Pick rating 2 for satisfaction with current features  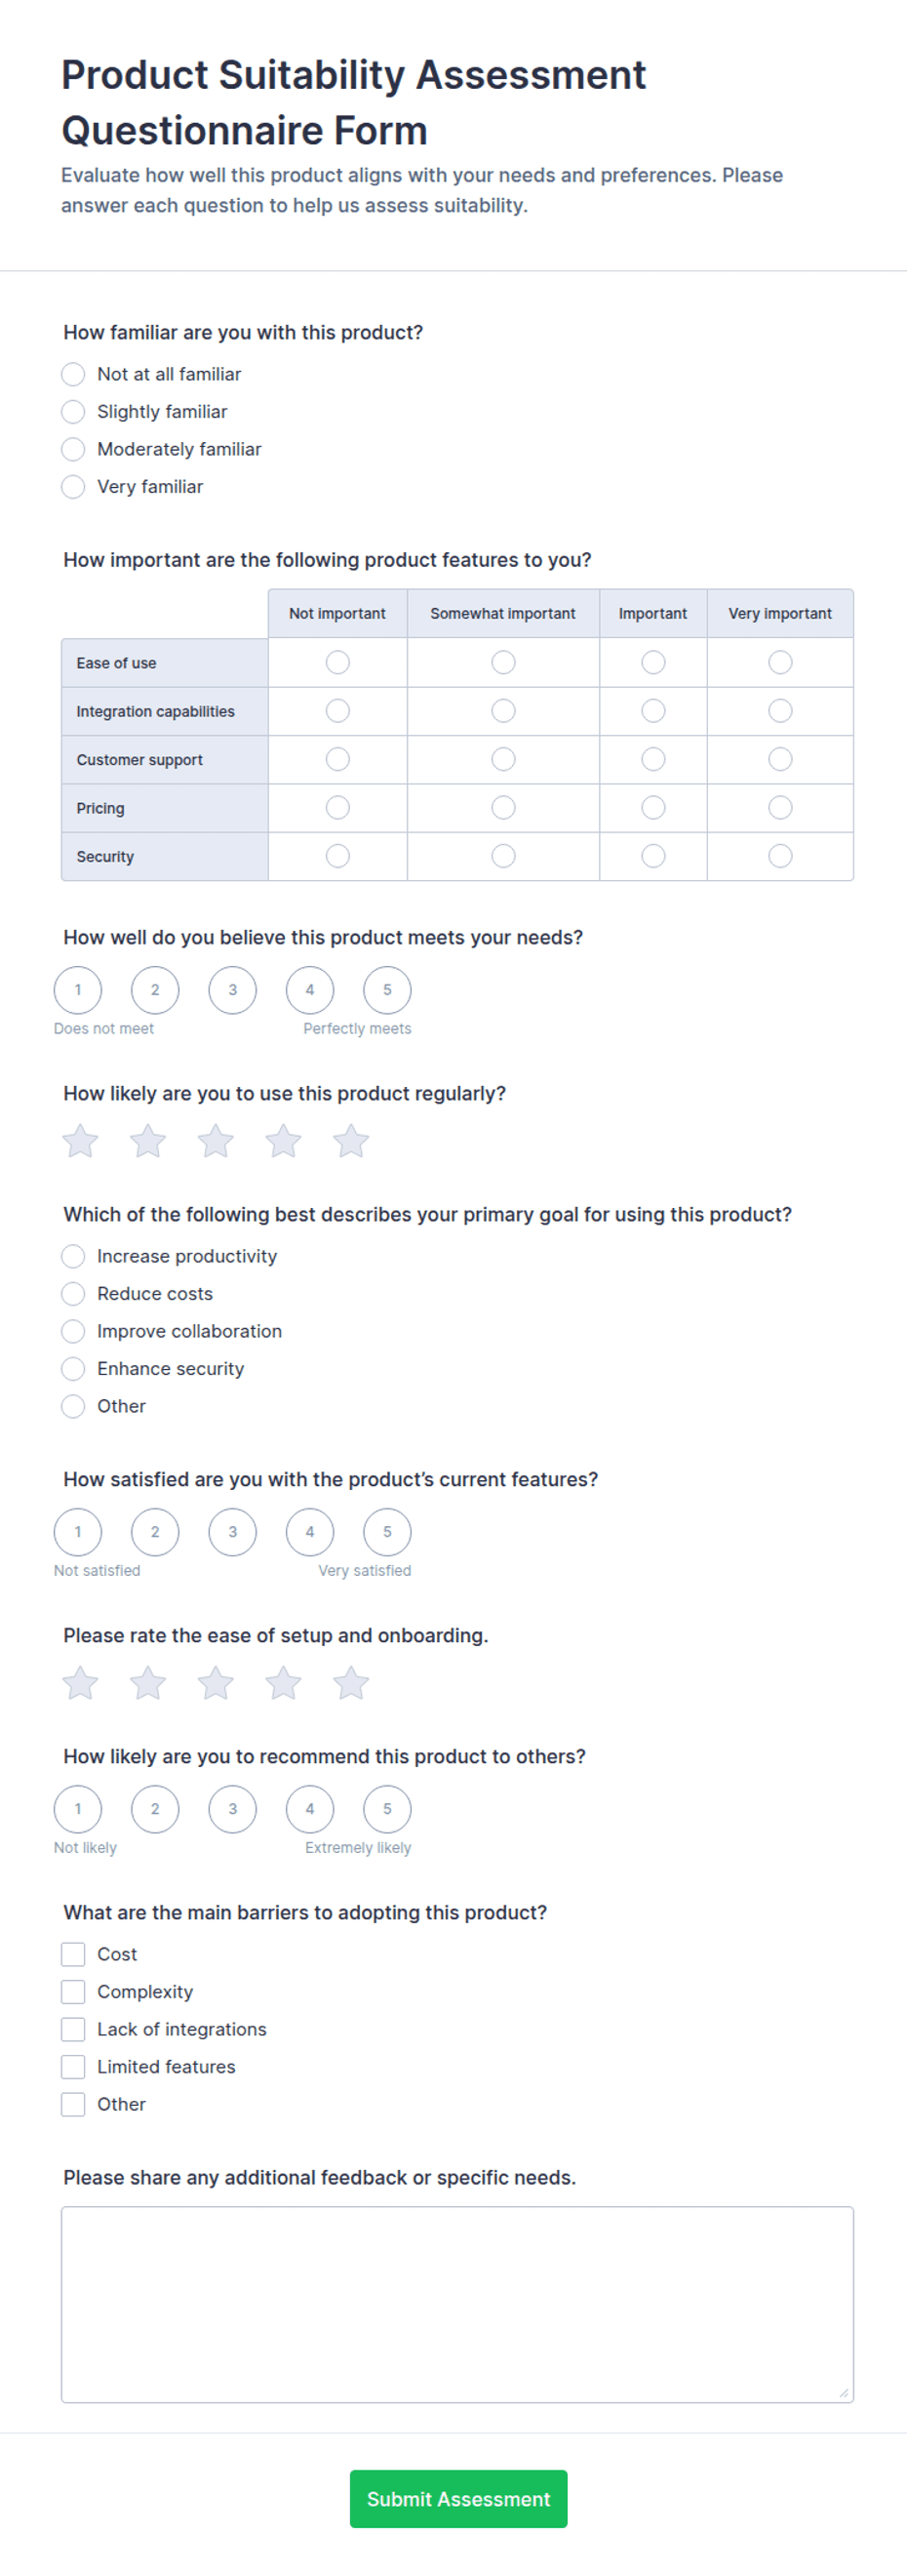tap(155, 1532)
